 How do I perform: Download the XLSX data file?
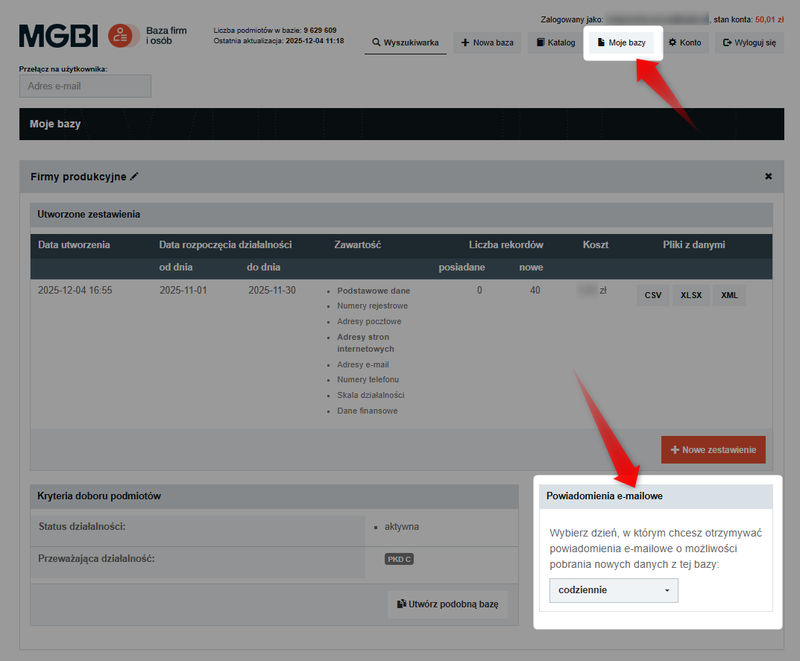coord(691,295)
